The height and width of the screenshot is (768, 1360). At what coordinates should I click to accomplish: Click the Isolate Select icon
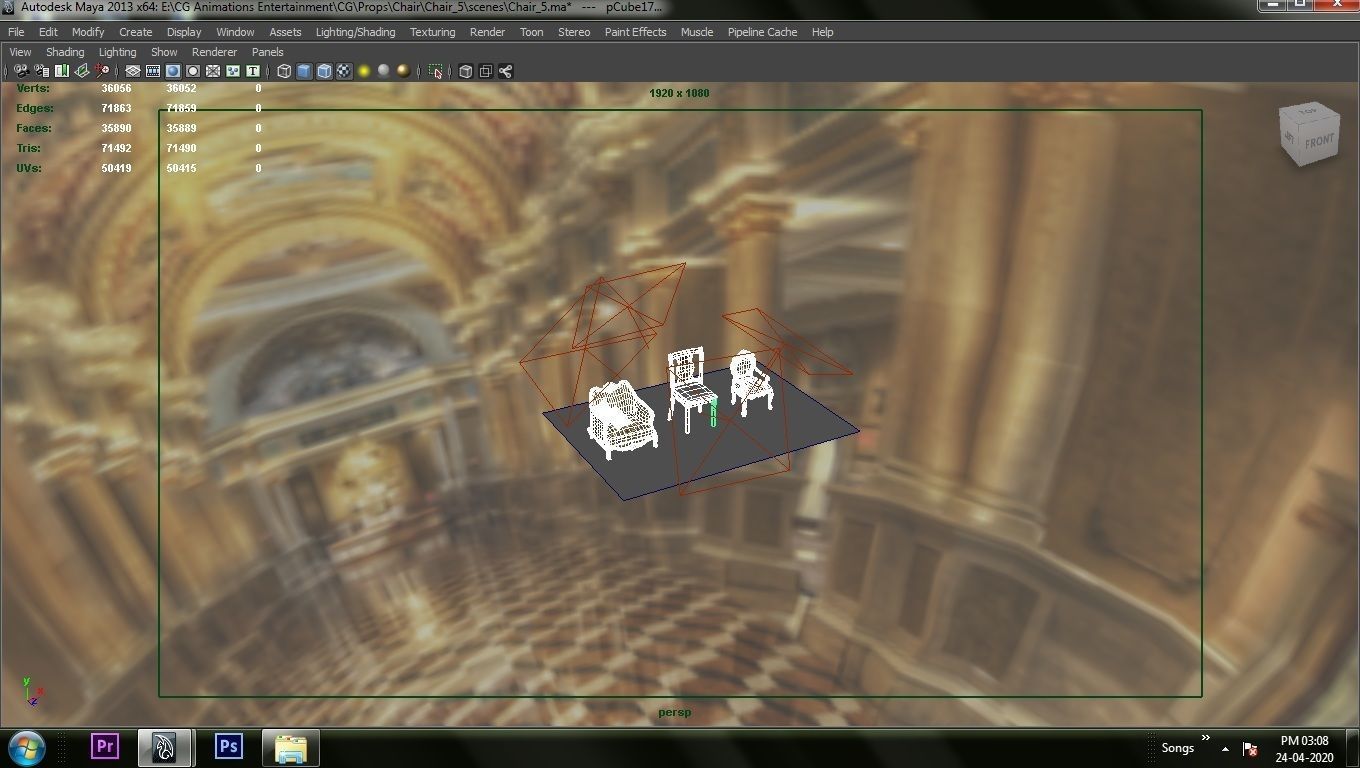[x=435, y=71]
